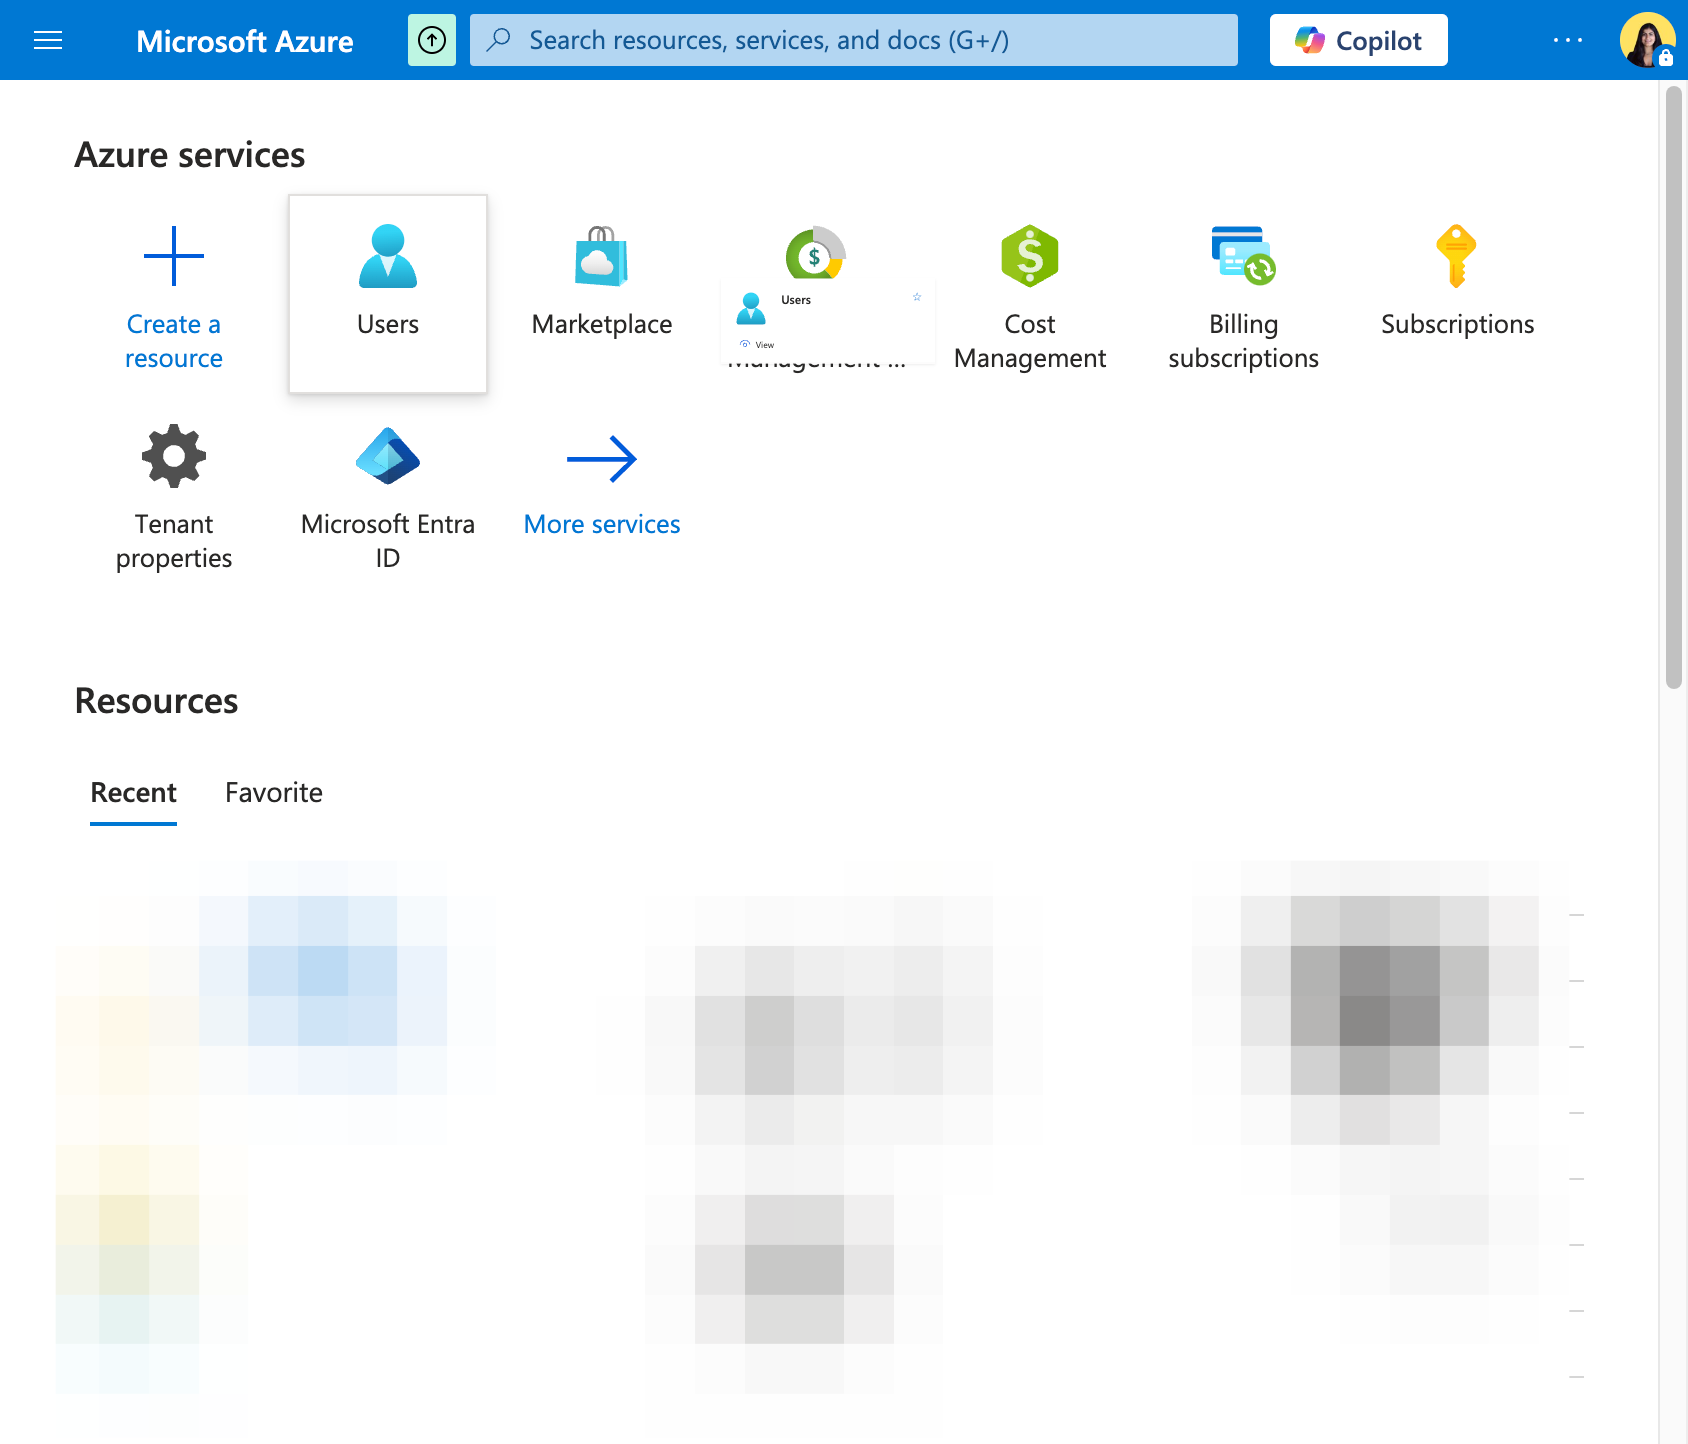Click the user icon in Users popup
This screenshot has width=1688, height=1444.
(751, 309)
